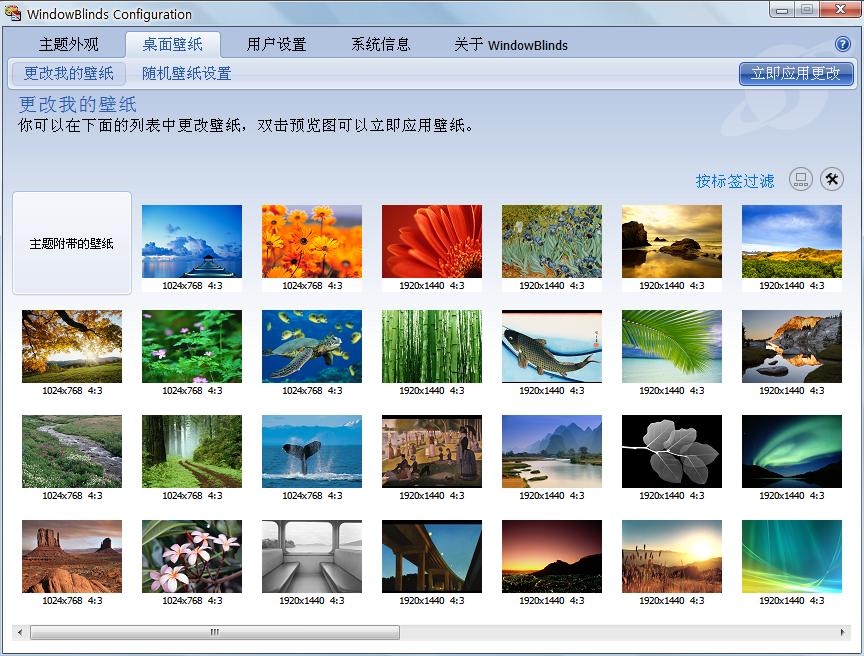The height and width of the screenshot is (656, 864).
Task: Choose the golden rocky beach wallpaper
Action: point(672,241)
